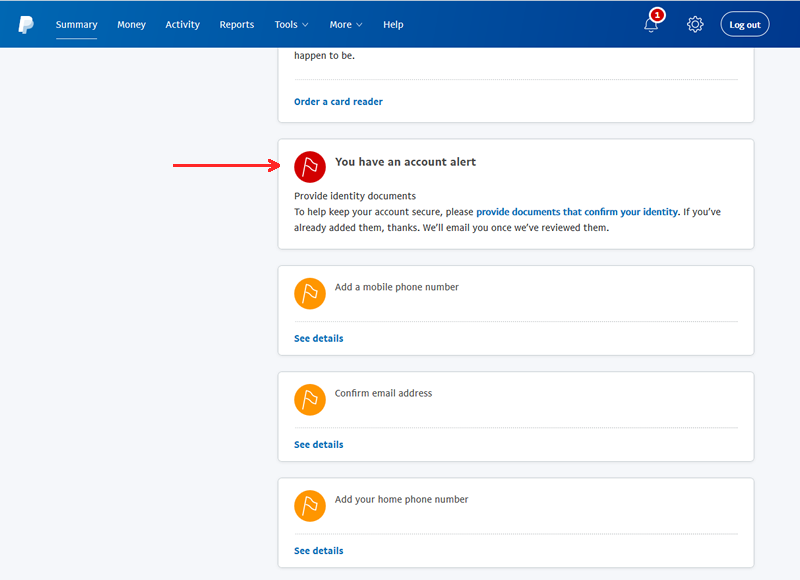Image resolution: width=800 pixels, height=580 pixels.
Task: Open the Help page
Action: 393,24
